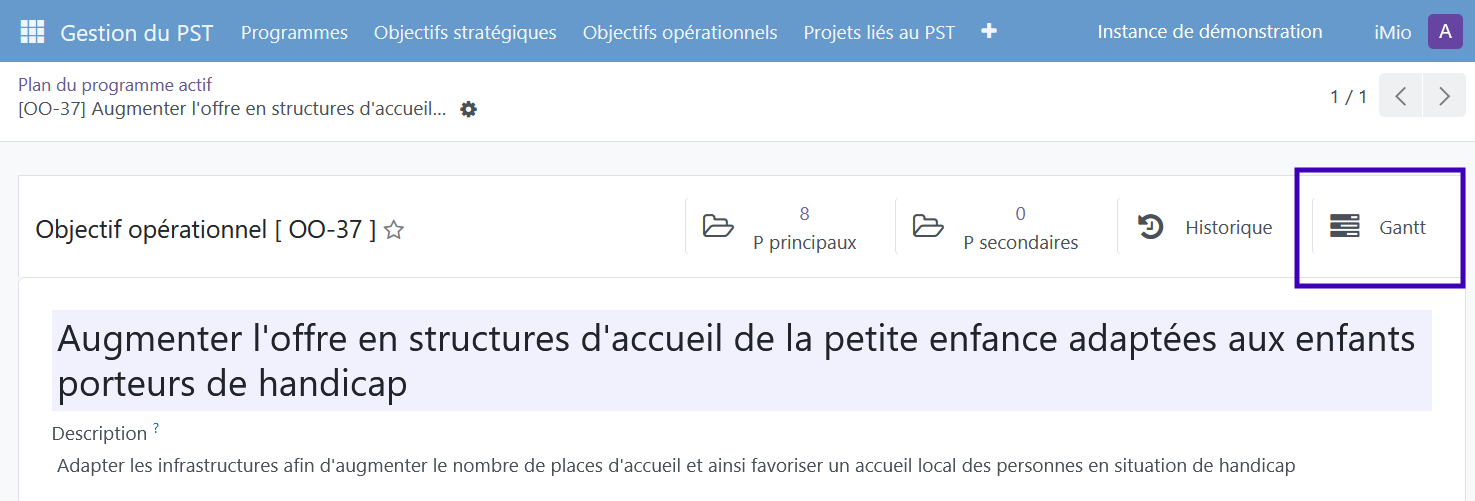Click the P principaux folder icon
This screenshot has height=501, width=1475.
[x=718, y=227]
